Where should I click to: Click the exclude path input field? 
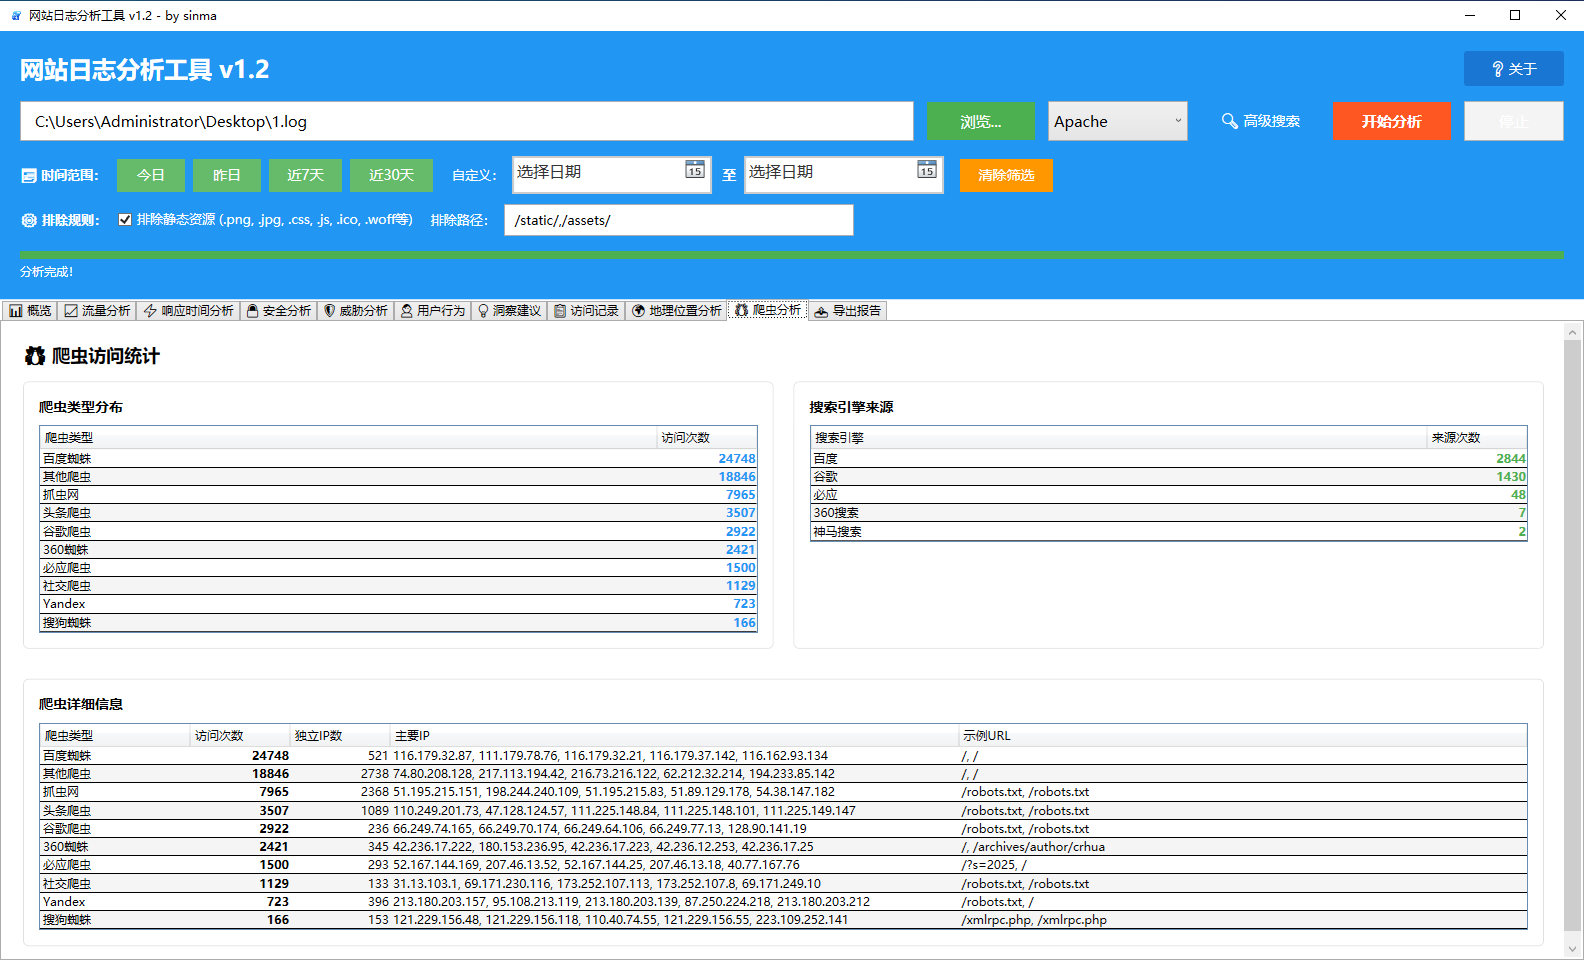point(678,220)
